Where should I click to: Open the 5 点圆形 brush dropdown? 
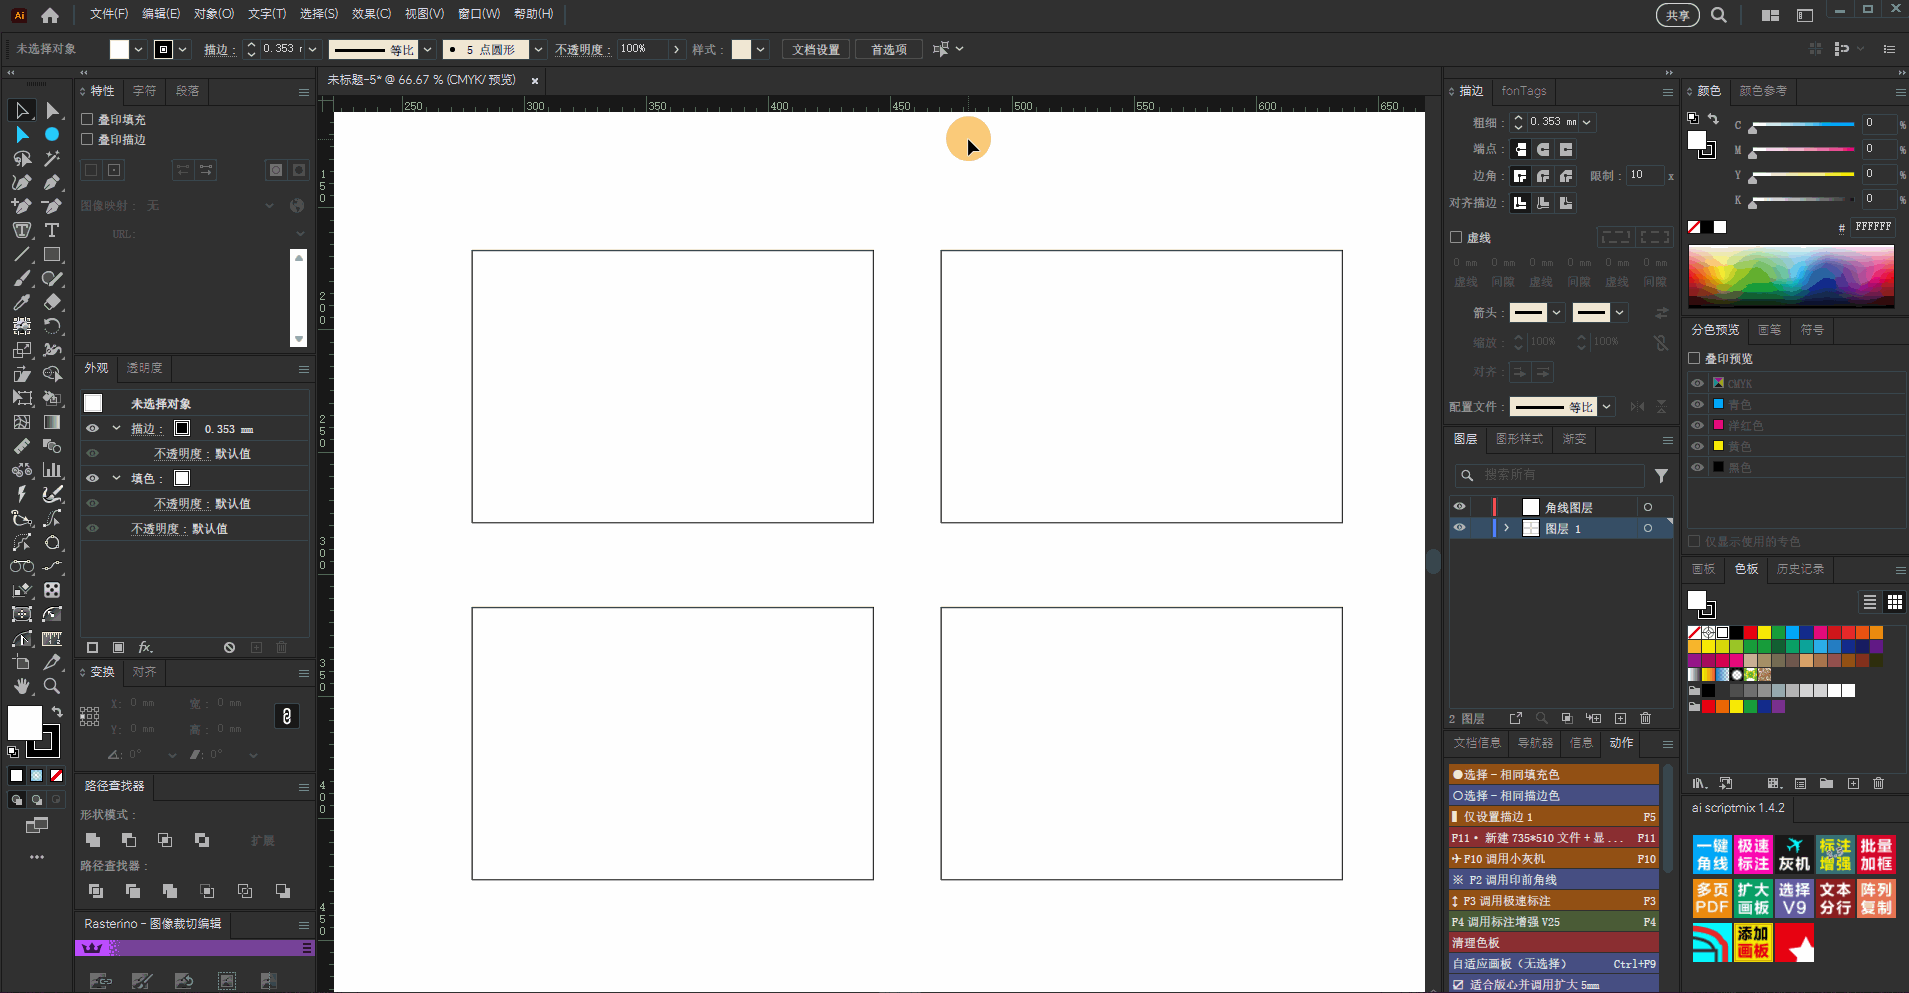(x=538, y=49)
